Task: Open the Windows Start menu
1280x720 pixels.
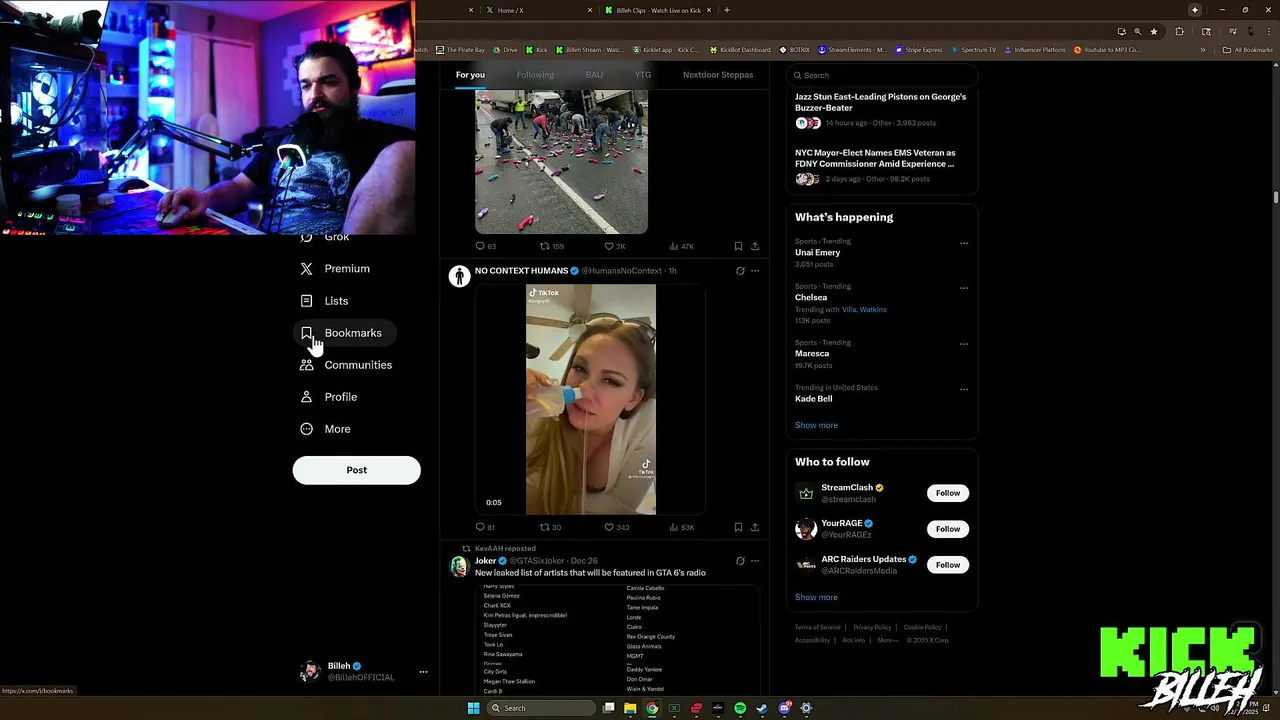Action: [x=473, y=708]
